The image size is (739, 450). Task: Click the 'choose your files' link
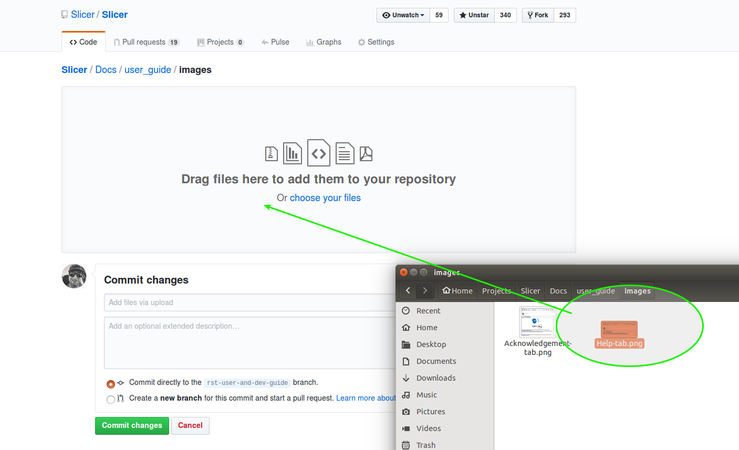pyautogui.click(x=325, y=198)
